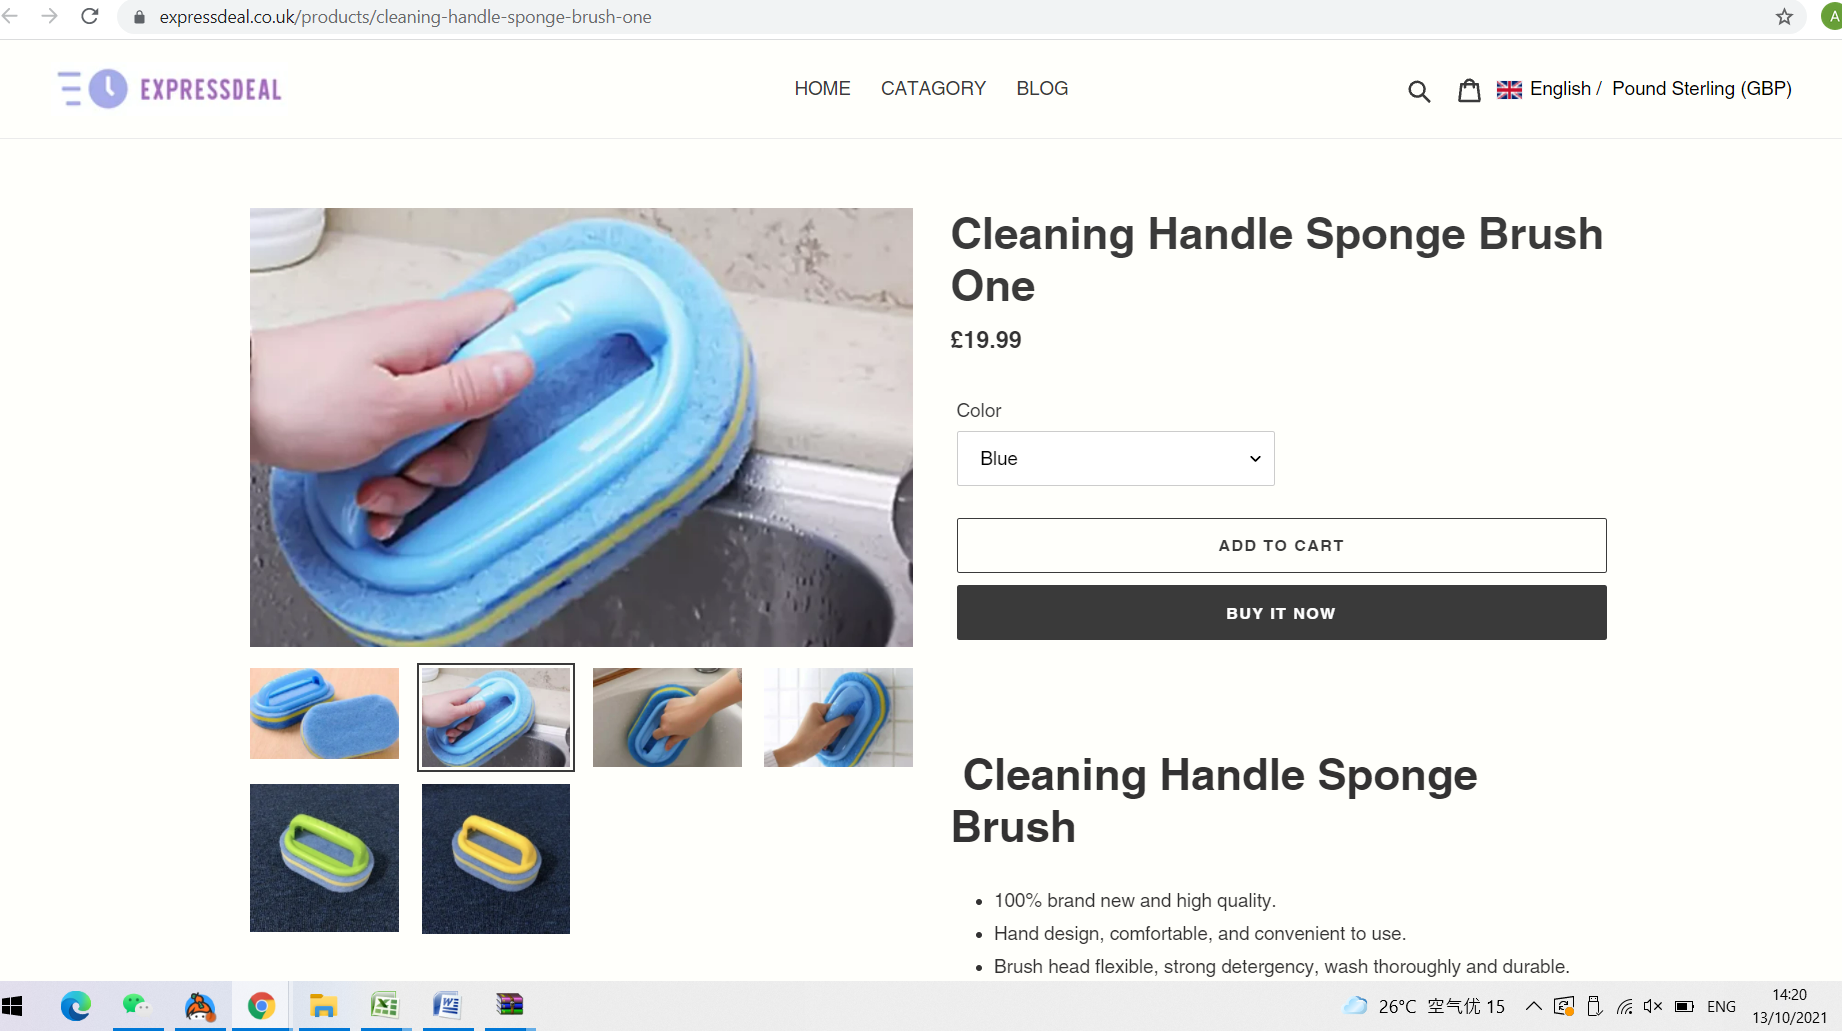
Task: Open the Chrome icon in the taskbar
Action: click(261, 1006)
